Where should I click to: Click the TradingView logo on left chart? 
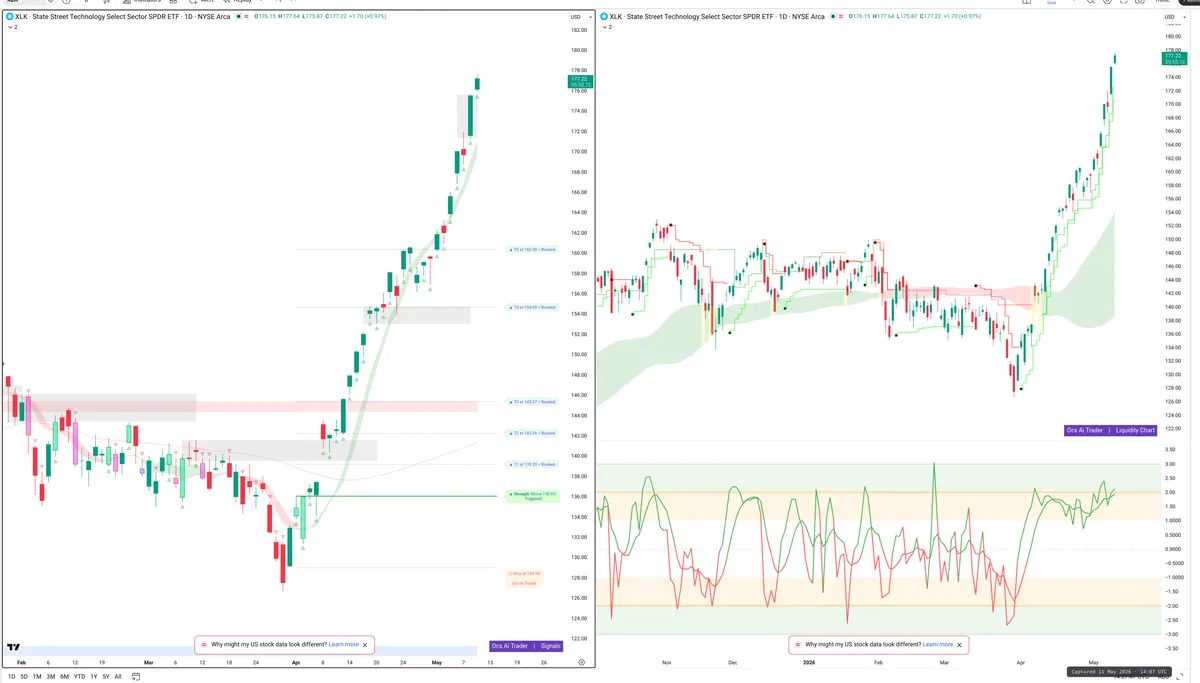[13, 647]
